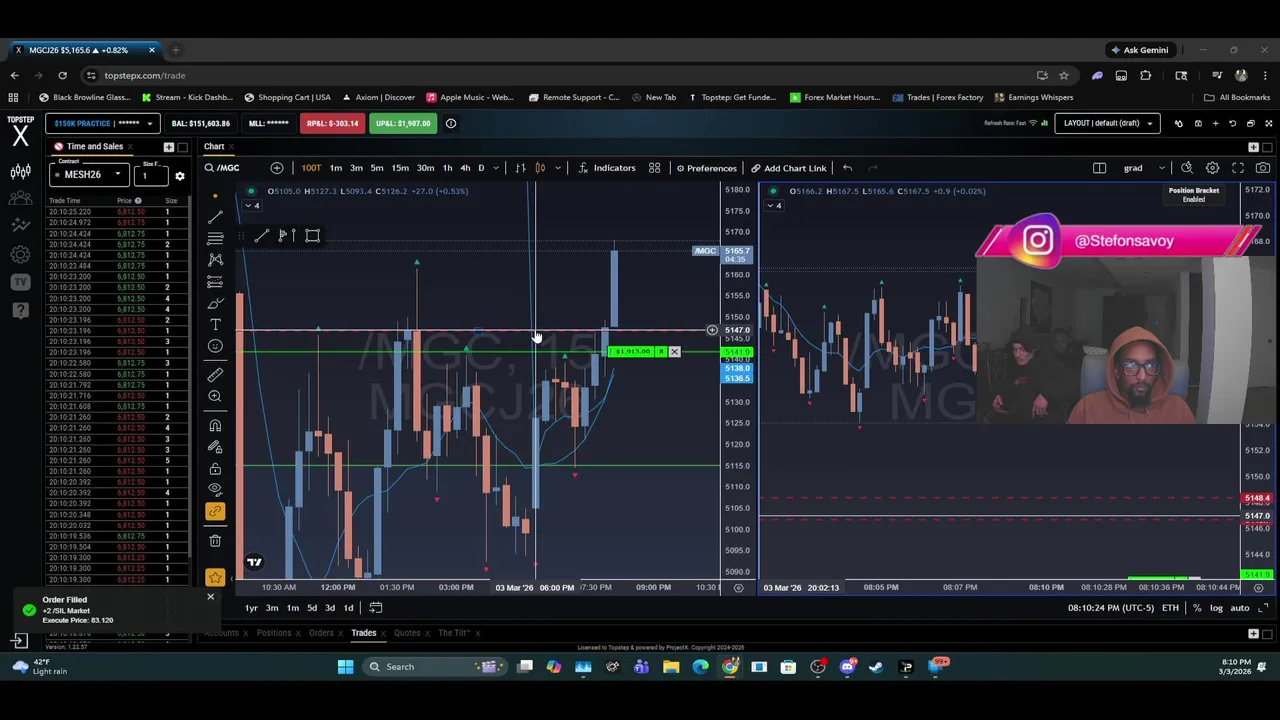Image resolution: width=1280 pixels, height=720 pixels.
Task: Switch to the Quotes tab
Action: 407,632
